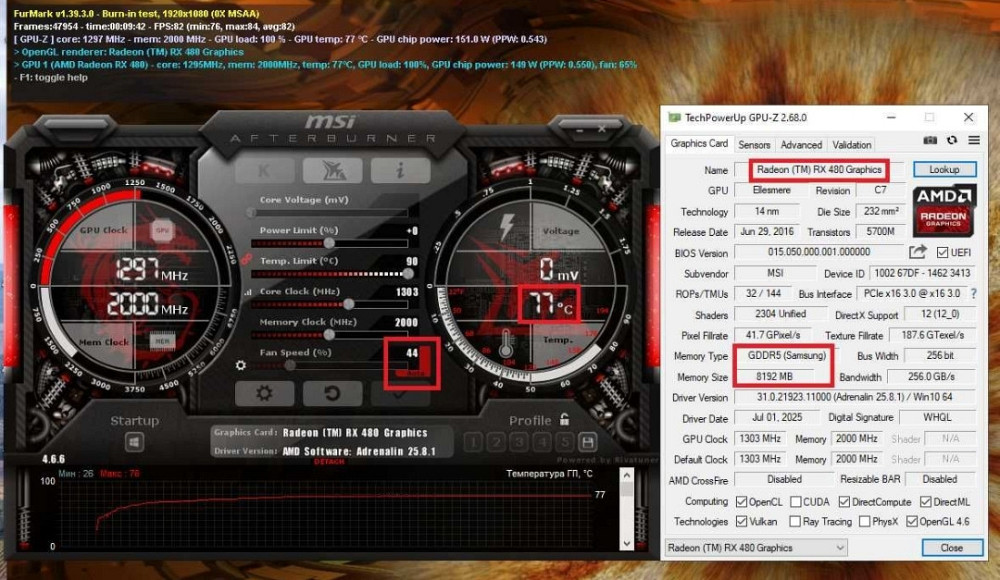Open the Validation tab
The width and height of the screenshot is (1000, 580).
[x=851, y=144]
